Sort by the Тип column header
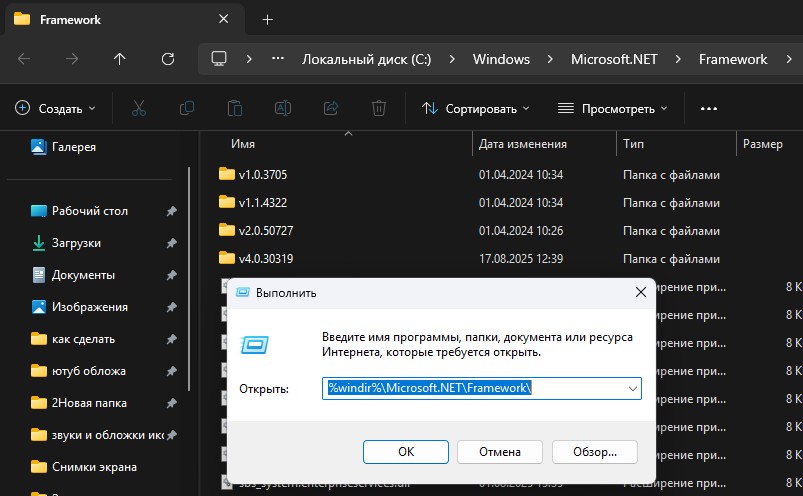This screenshot has width=803, height=496. pos(633,144)
